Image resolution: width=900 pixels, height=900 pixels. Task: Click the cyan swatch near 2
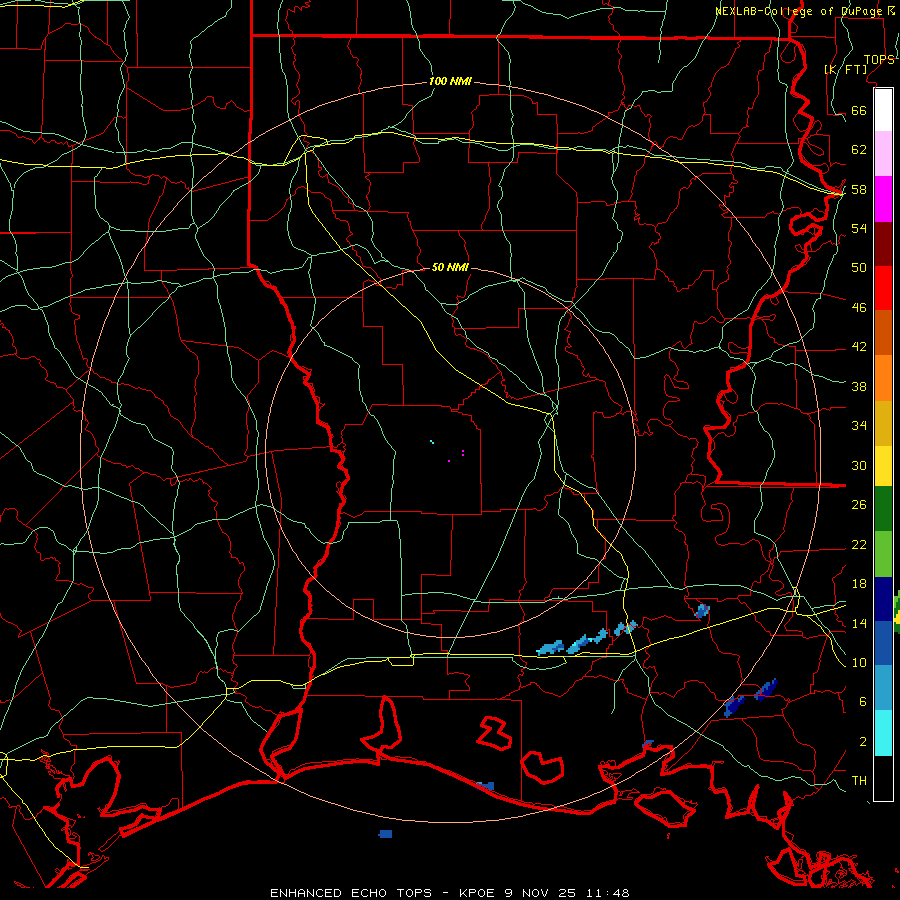click(883, 733)
